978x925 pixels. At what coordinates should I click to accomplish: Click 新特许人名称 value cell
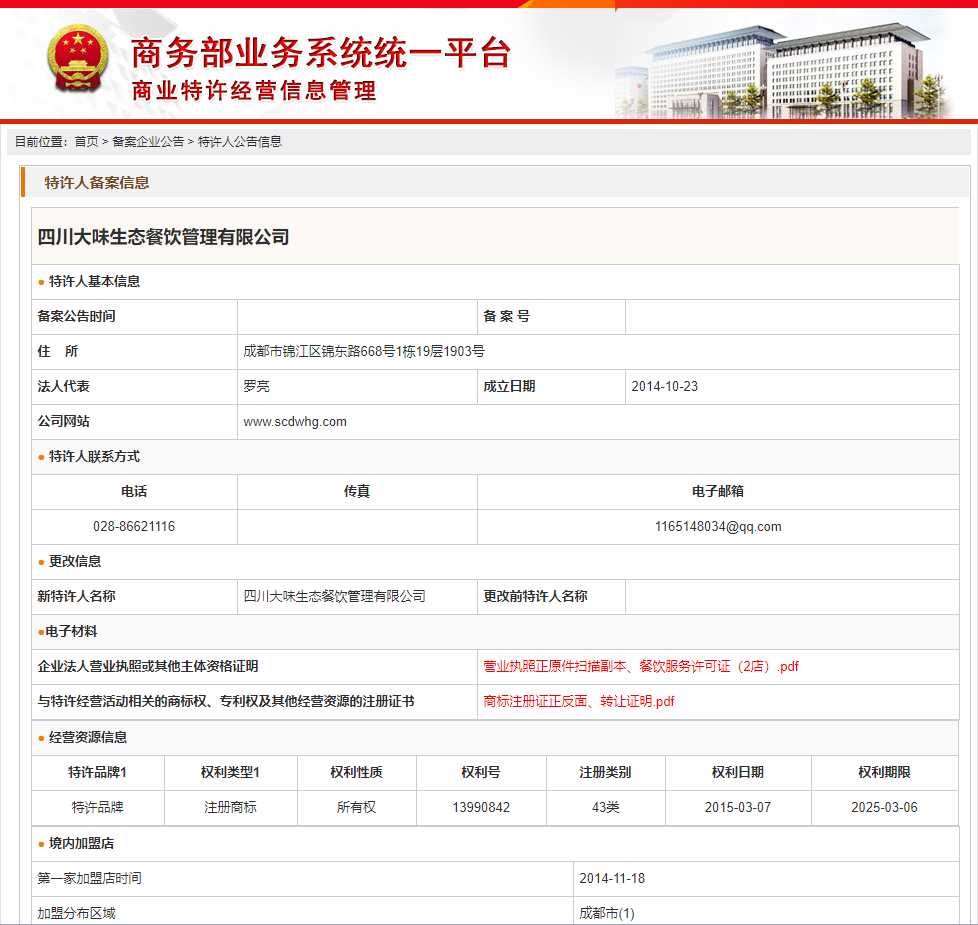coord(357,596)
